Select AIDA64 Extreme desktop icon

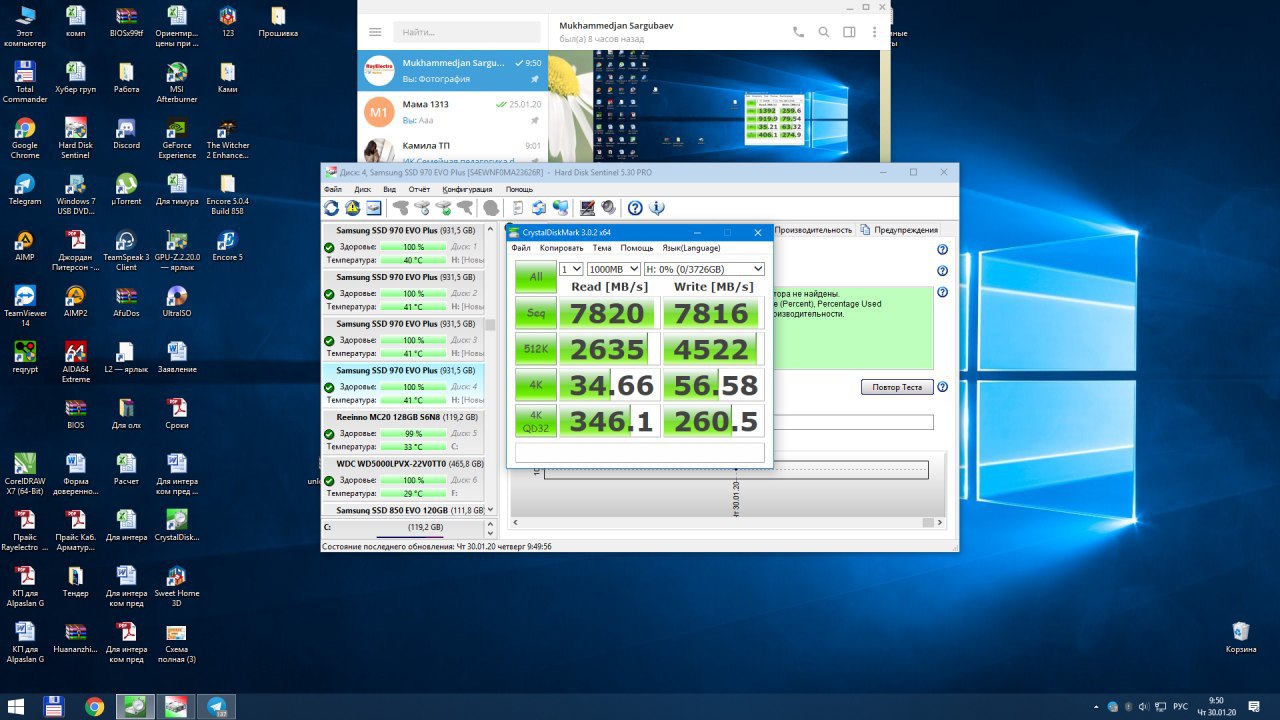[75, 362]
